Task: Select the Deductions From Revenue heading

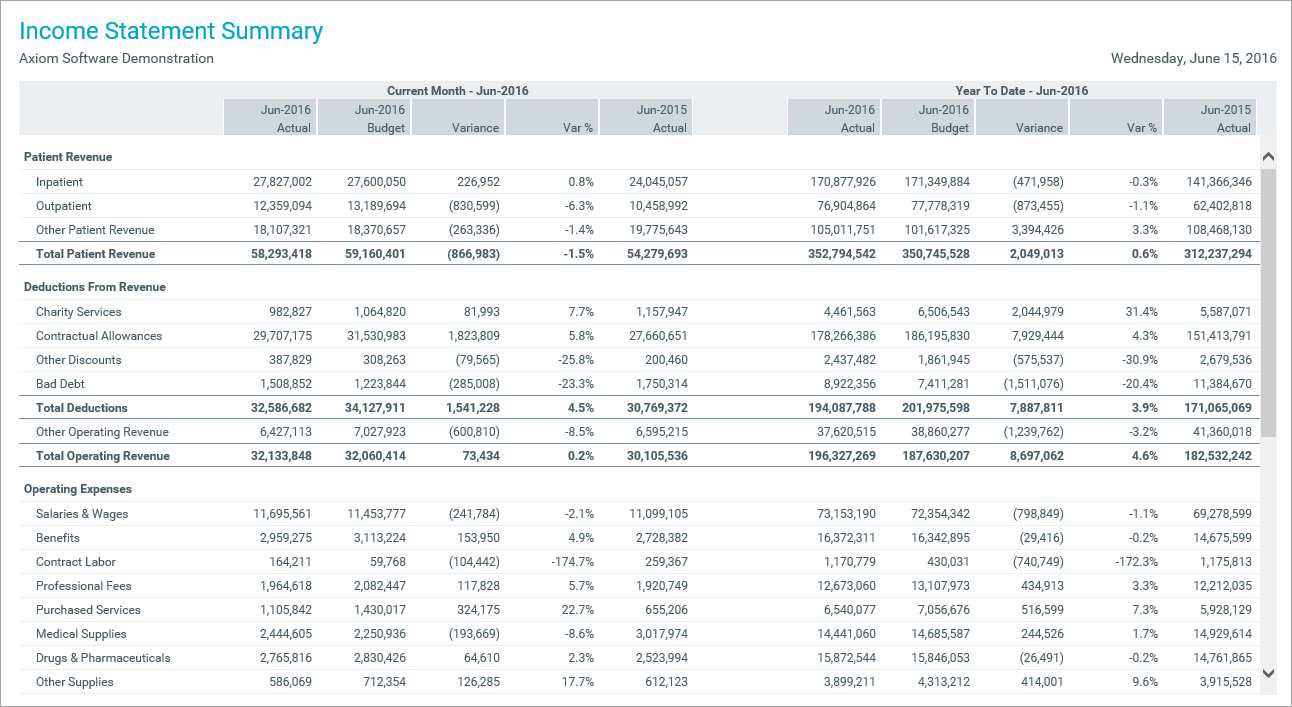Action: [x=96, y=287]
